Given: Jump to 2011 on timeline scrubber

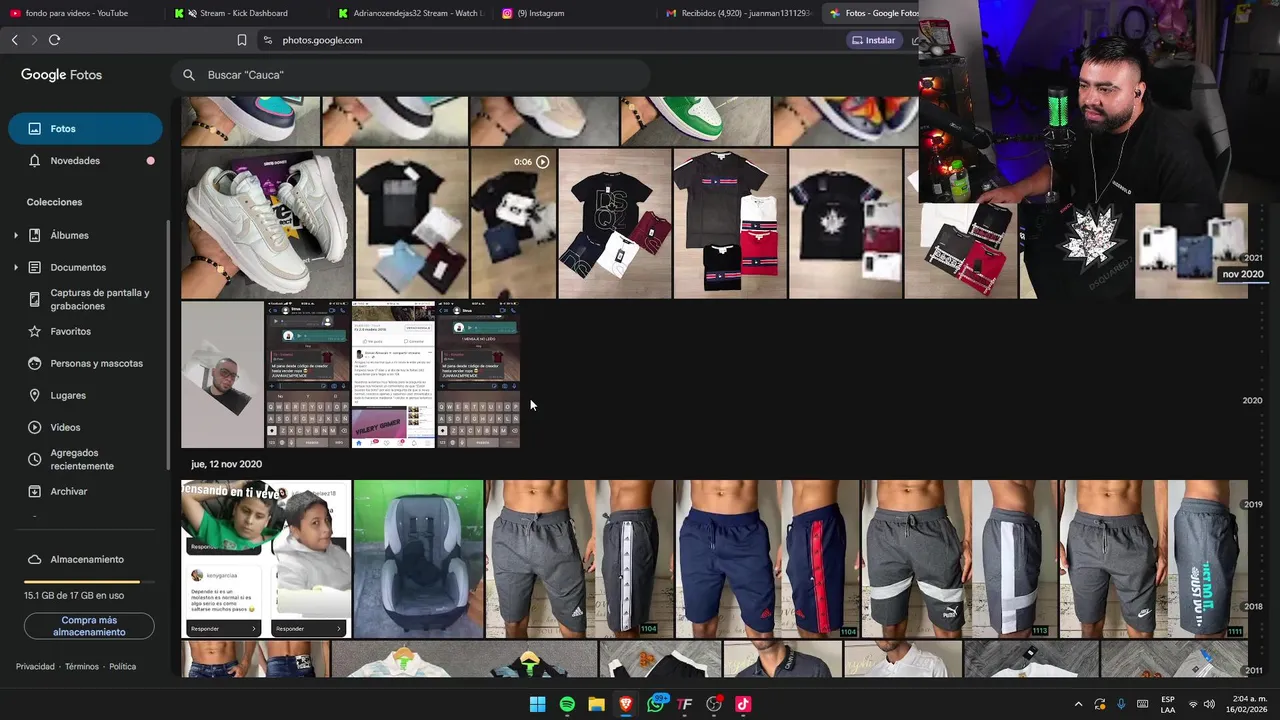Looking at the screenshot, I should coord(1253,671).
